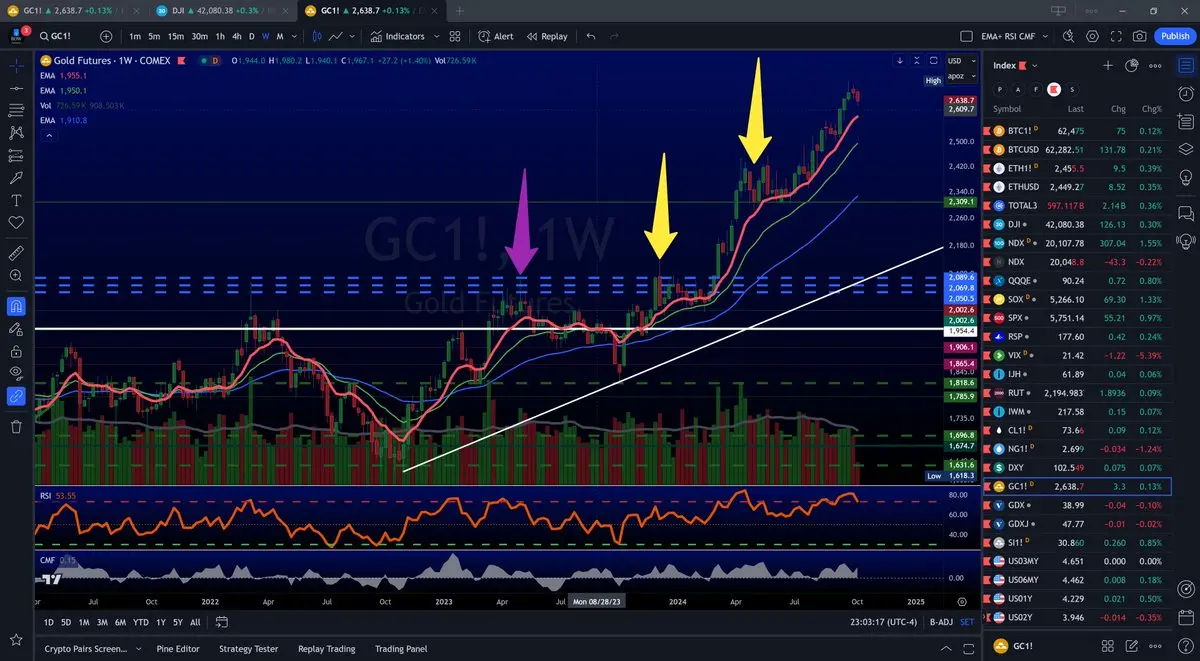Select the YTD date range button

141,622
